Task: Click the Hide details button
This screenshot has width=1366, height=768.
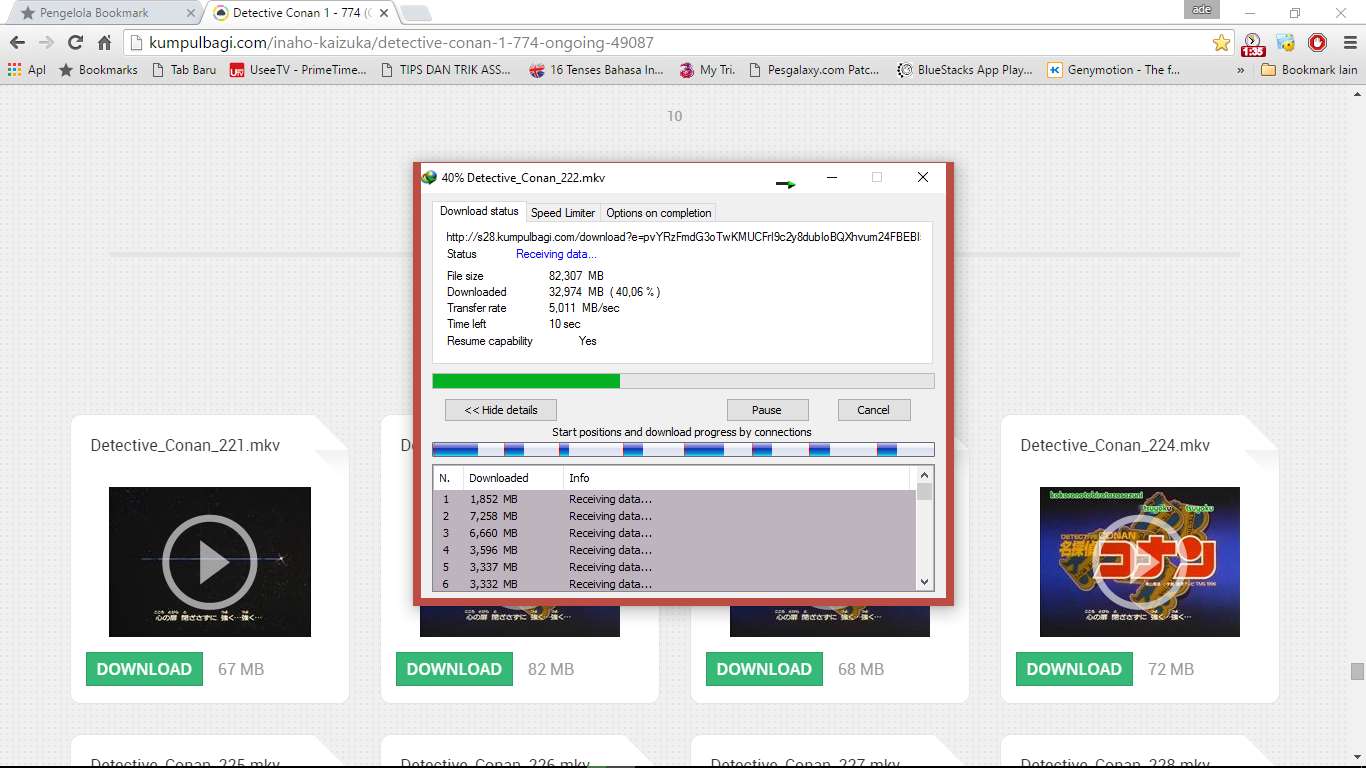Action: [501, 410]
